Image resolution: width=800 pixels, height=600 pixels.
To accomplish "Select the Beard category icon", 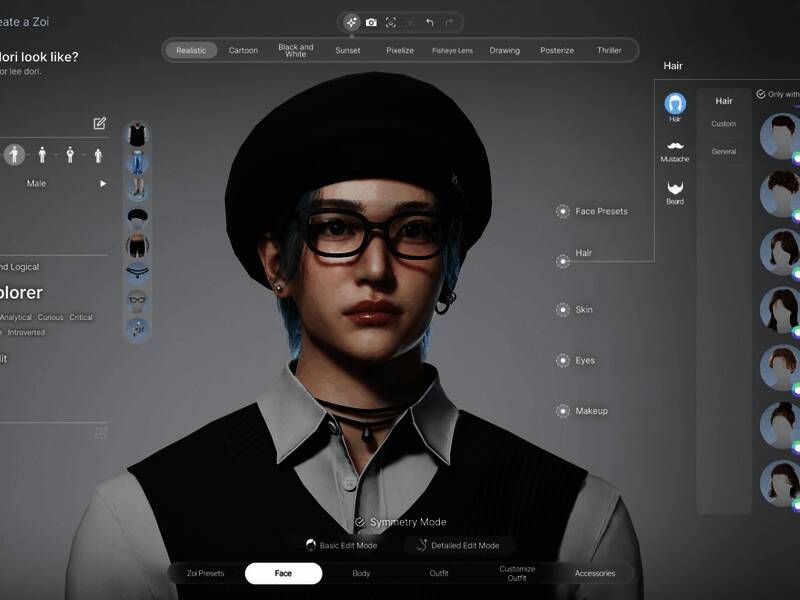I will [x=675, y=192].
